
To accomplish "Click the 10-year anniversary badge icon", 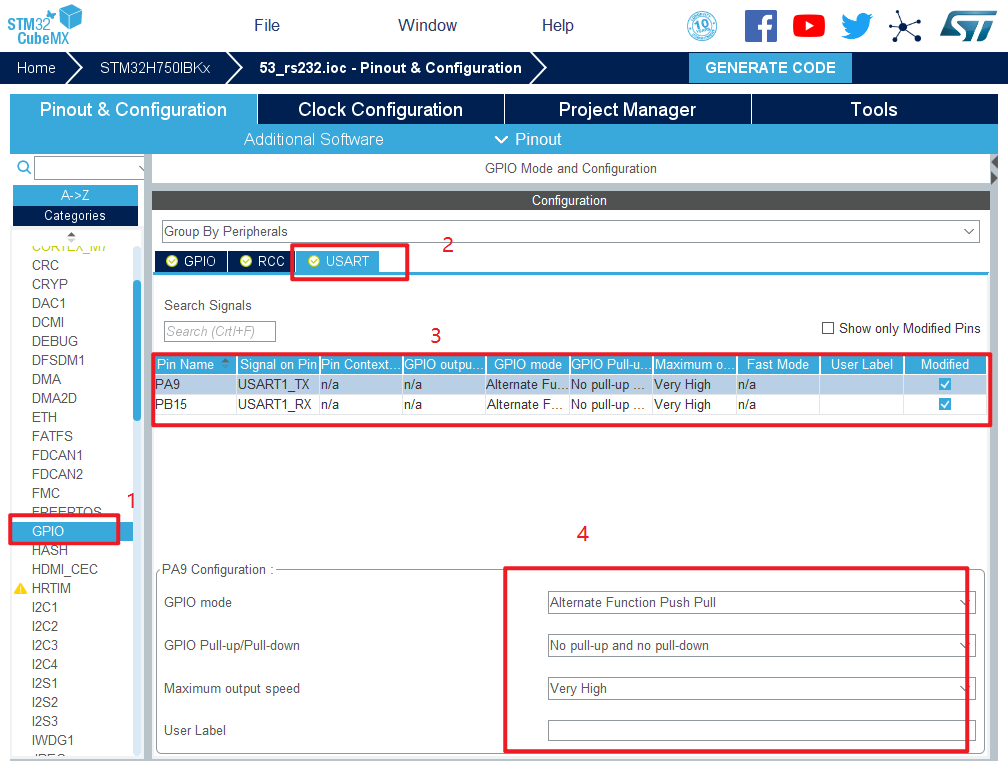I will 702,26.
